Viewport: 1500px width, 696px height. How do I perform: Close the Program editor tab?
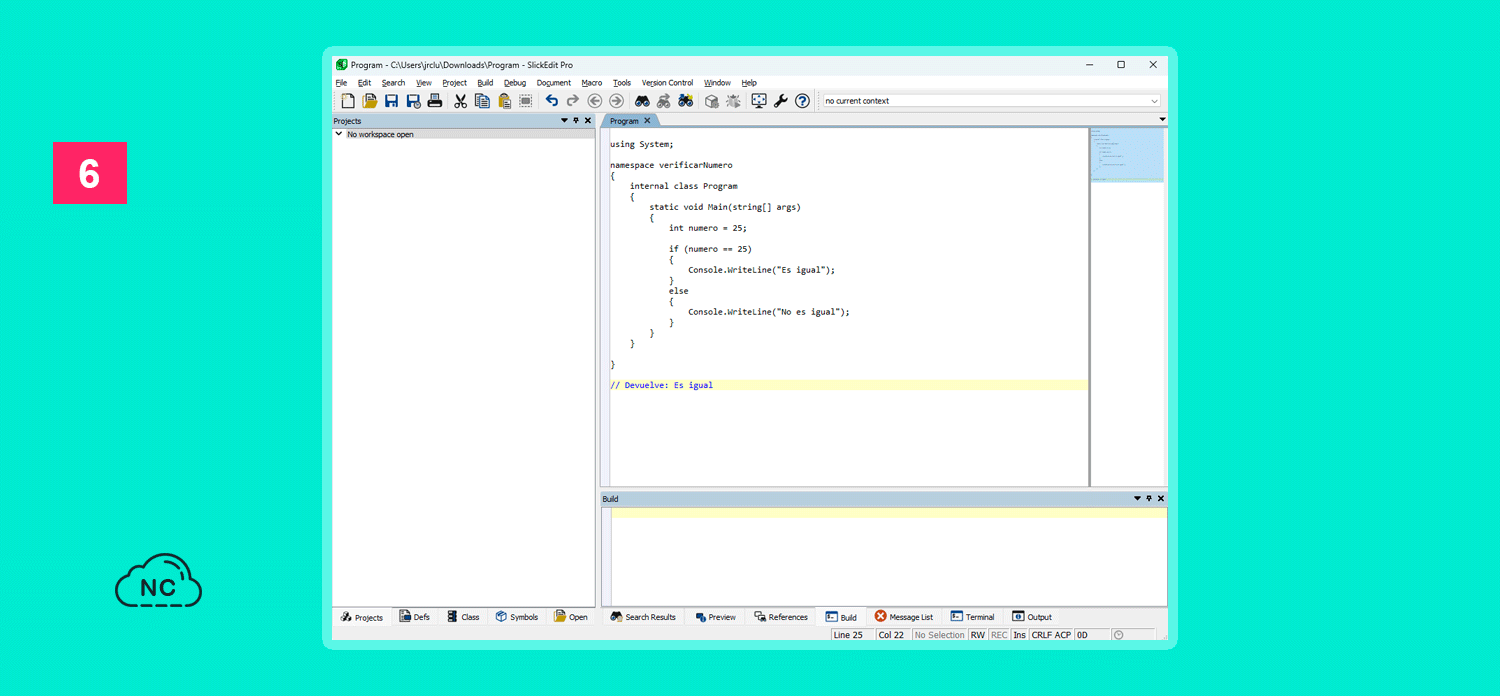(647, 121)
